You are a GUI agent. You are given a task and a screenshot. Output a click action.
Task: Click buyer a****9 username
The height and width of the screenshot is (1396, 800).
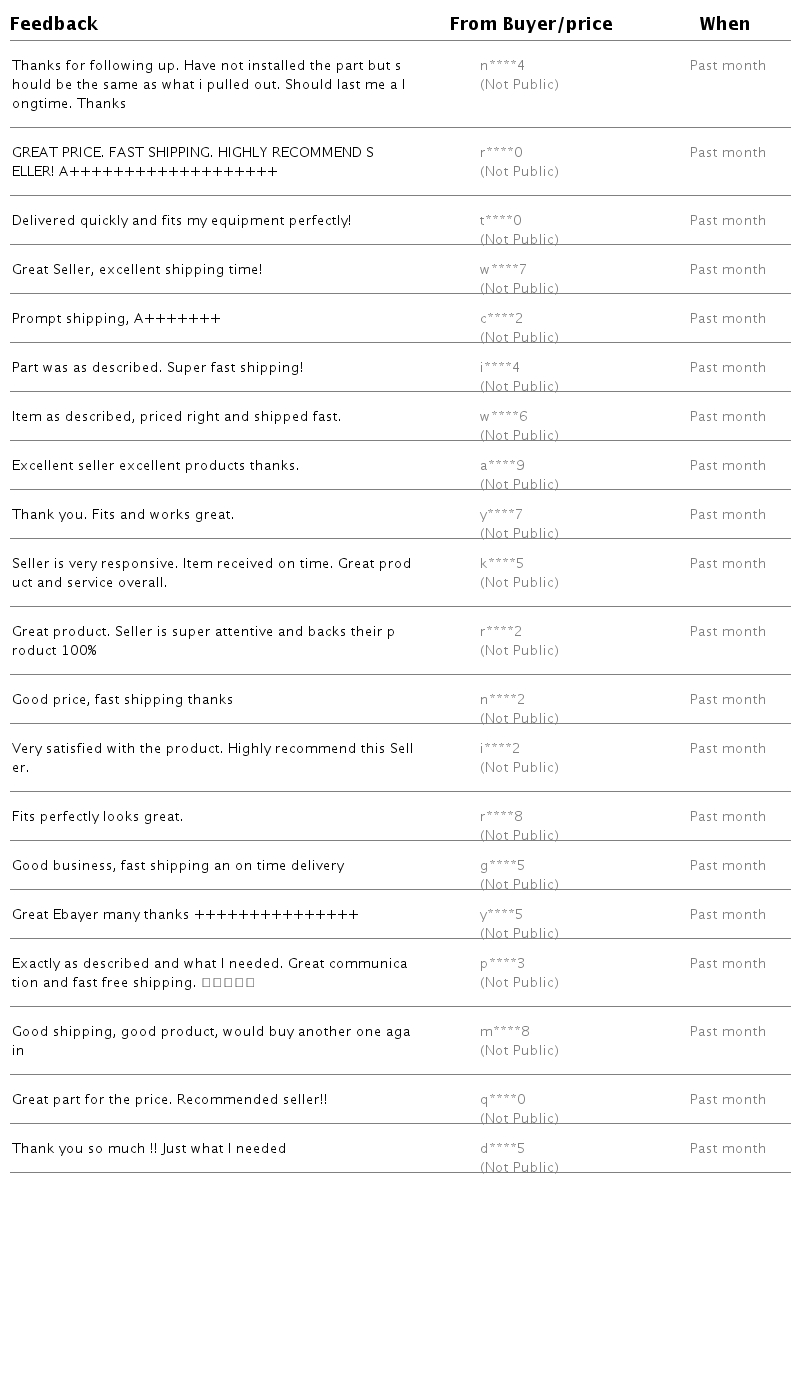pyautogui.click(x=502, y=466)
